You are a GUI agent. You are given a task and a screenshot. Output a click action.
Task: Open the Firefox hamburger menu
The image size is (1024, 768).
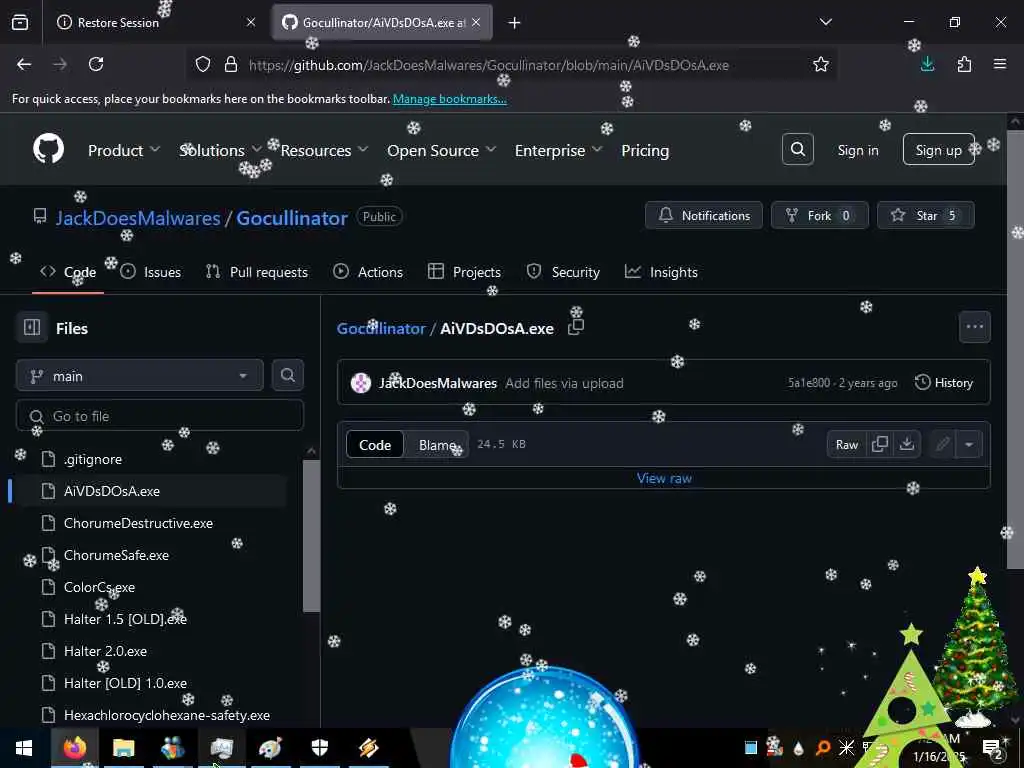[1000, 64]
